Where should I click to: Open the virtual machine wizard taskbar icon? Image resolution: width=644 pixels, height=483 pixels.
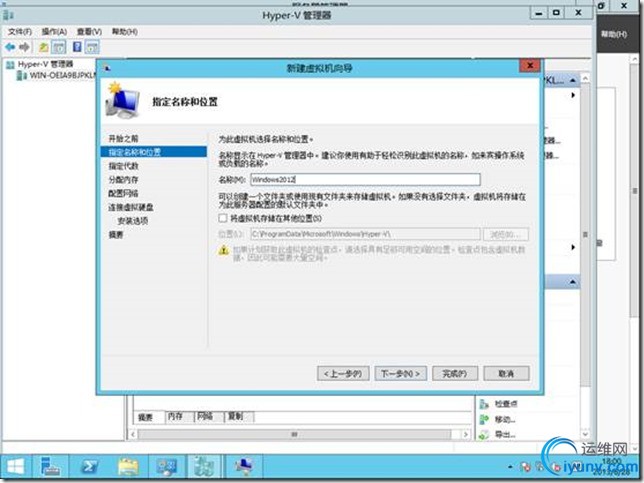244,467
